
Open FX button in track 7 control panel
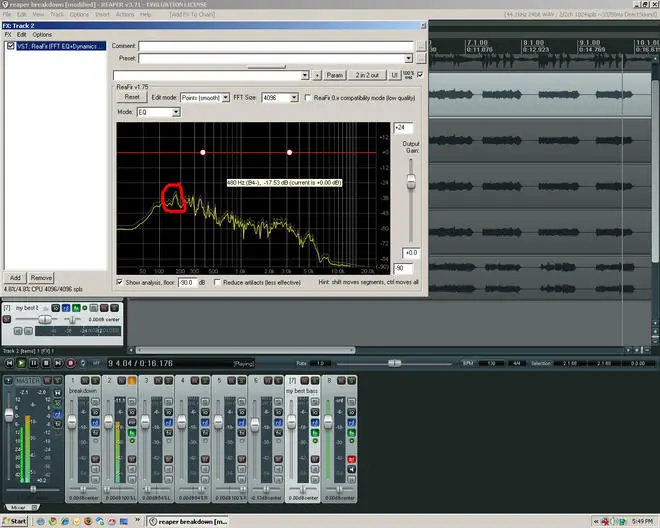(x=76, y=308)
